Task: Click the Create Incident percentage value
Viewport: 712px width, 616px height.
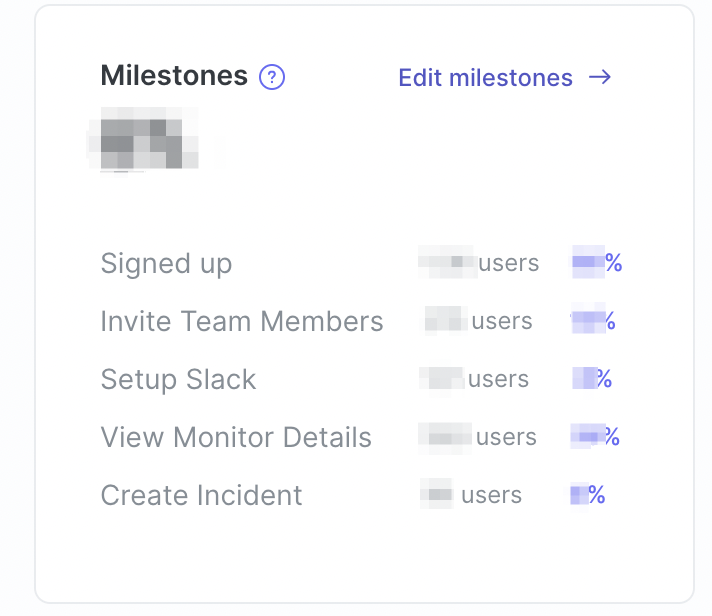Action: [x=588, y=495]
